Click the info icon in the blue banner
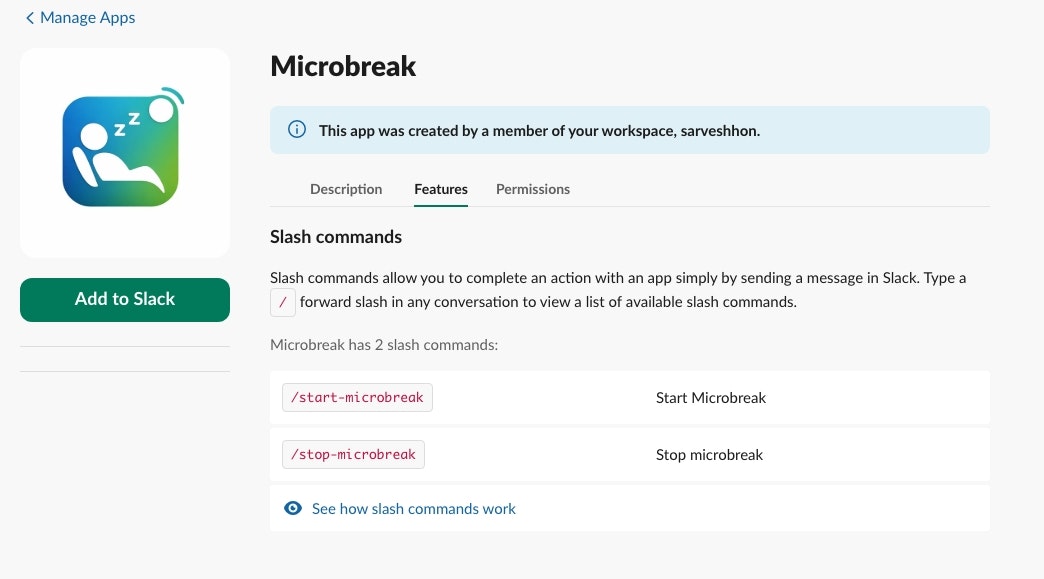The height and width of the screenshot is (579, 1044). pyautogui.click(x=296, y=129)
